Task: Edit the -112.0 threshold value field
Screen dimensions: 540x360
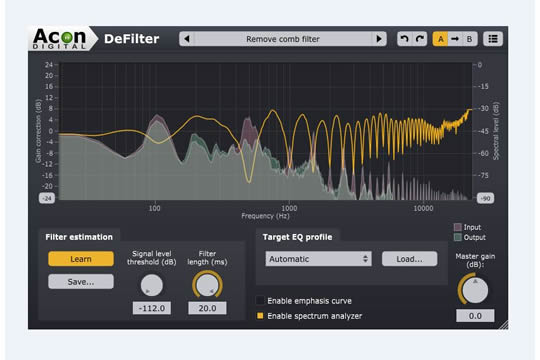Action: 152,308
